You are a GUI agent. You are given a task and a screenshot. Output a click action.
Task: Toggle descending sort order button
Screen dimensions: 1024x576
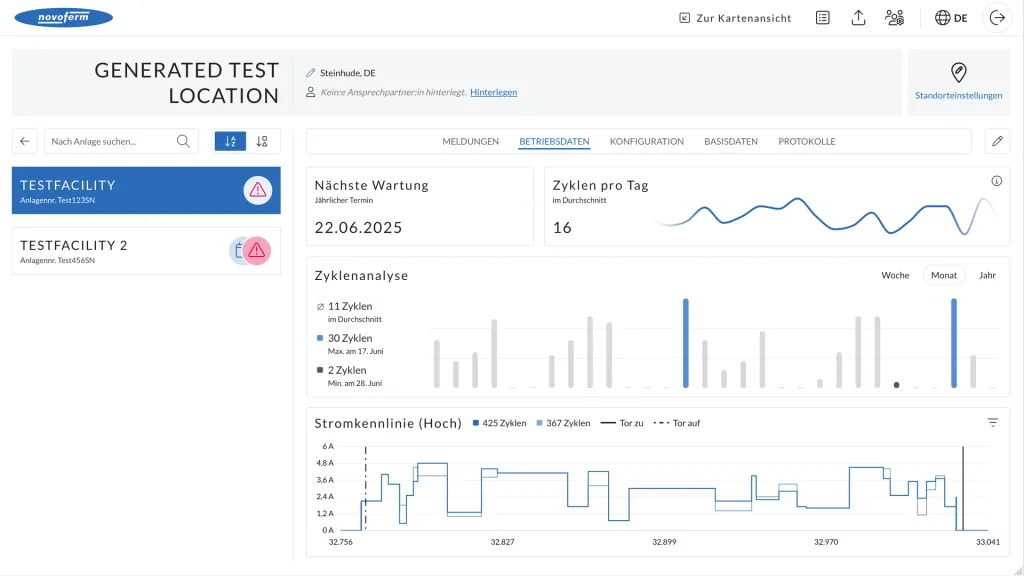[262, 141]
